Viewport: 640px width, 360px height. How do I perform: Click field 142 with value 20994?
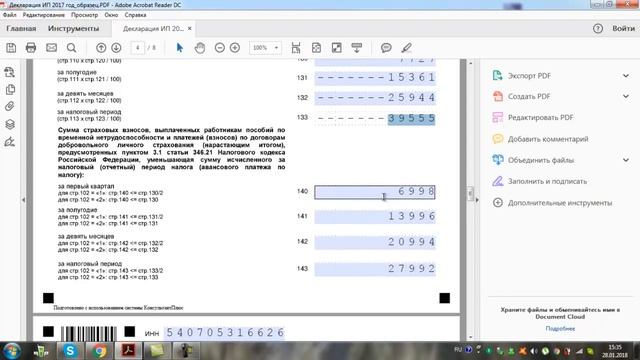coord(375,242)
